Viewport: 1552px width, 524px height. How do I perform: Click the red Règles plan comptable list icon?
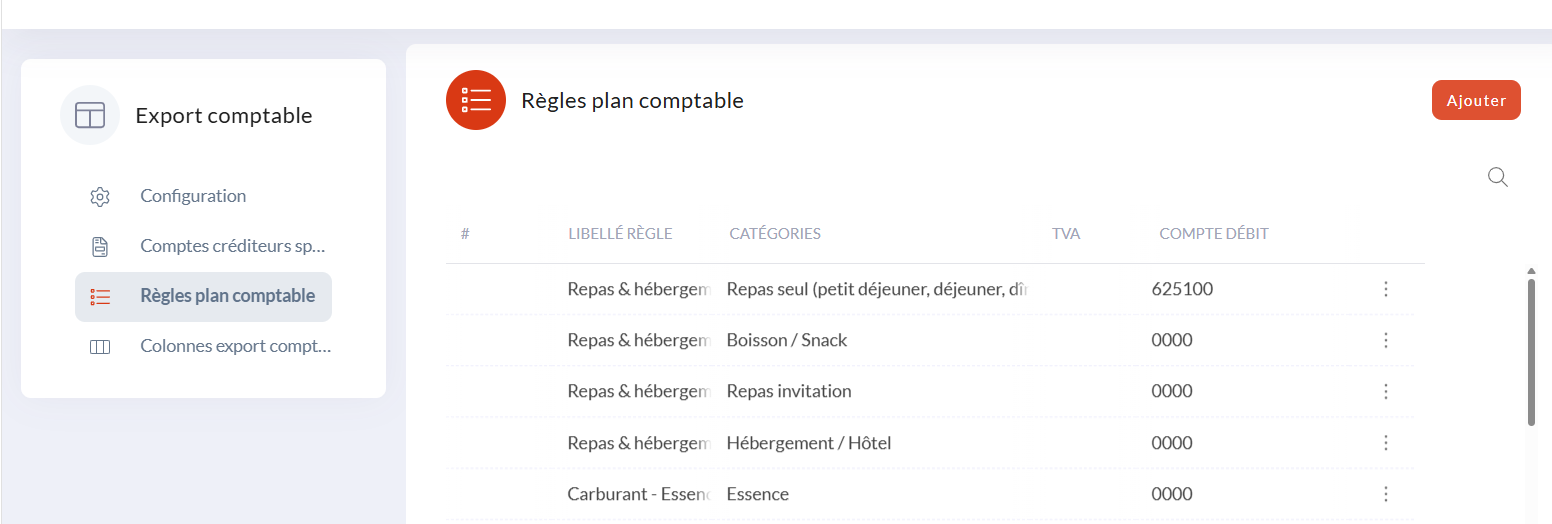(476, 100)
